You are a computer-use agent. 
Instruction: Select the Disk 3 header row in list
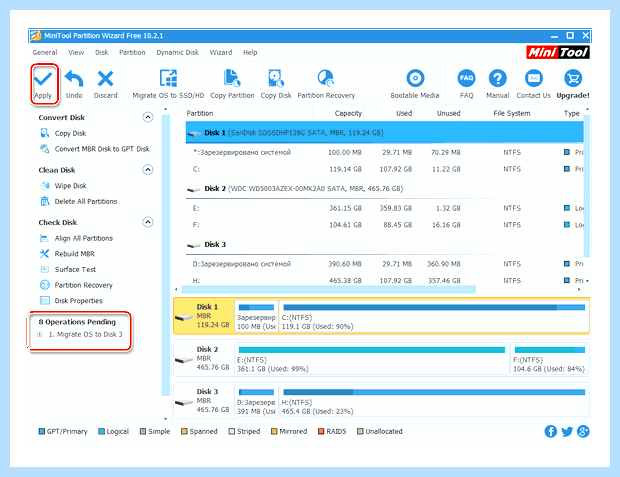pyautogui.click(x=384, y=244)
